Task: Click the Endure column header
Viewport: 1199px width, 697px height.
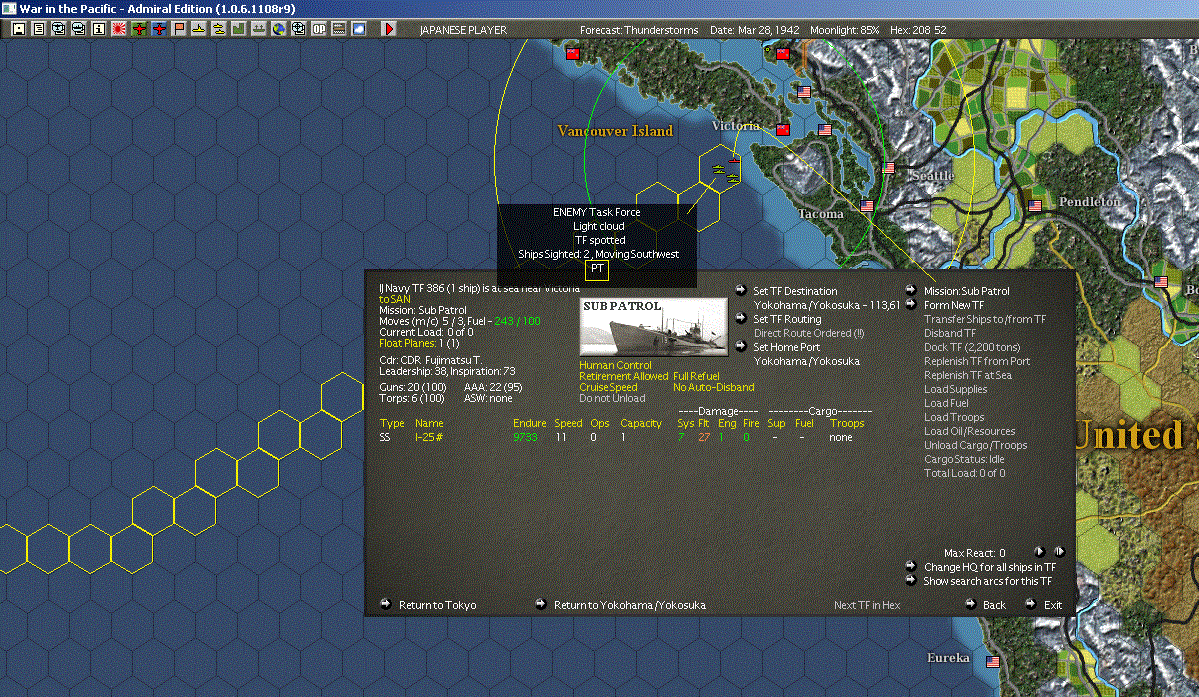Action: pyautogui.click(x=529, y=423)
